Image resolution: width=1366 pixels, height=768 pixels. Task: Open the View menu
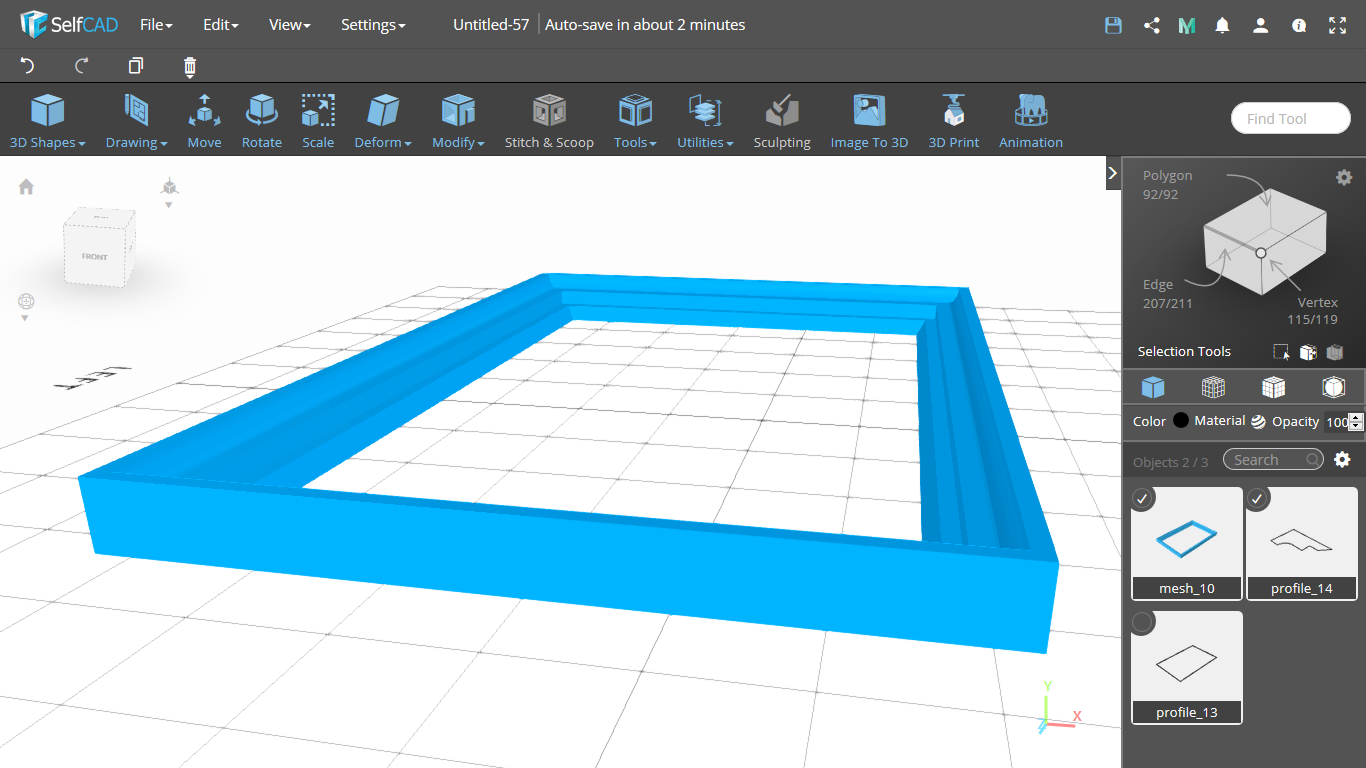[x=289, y=25]
